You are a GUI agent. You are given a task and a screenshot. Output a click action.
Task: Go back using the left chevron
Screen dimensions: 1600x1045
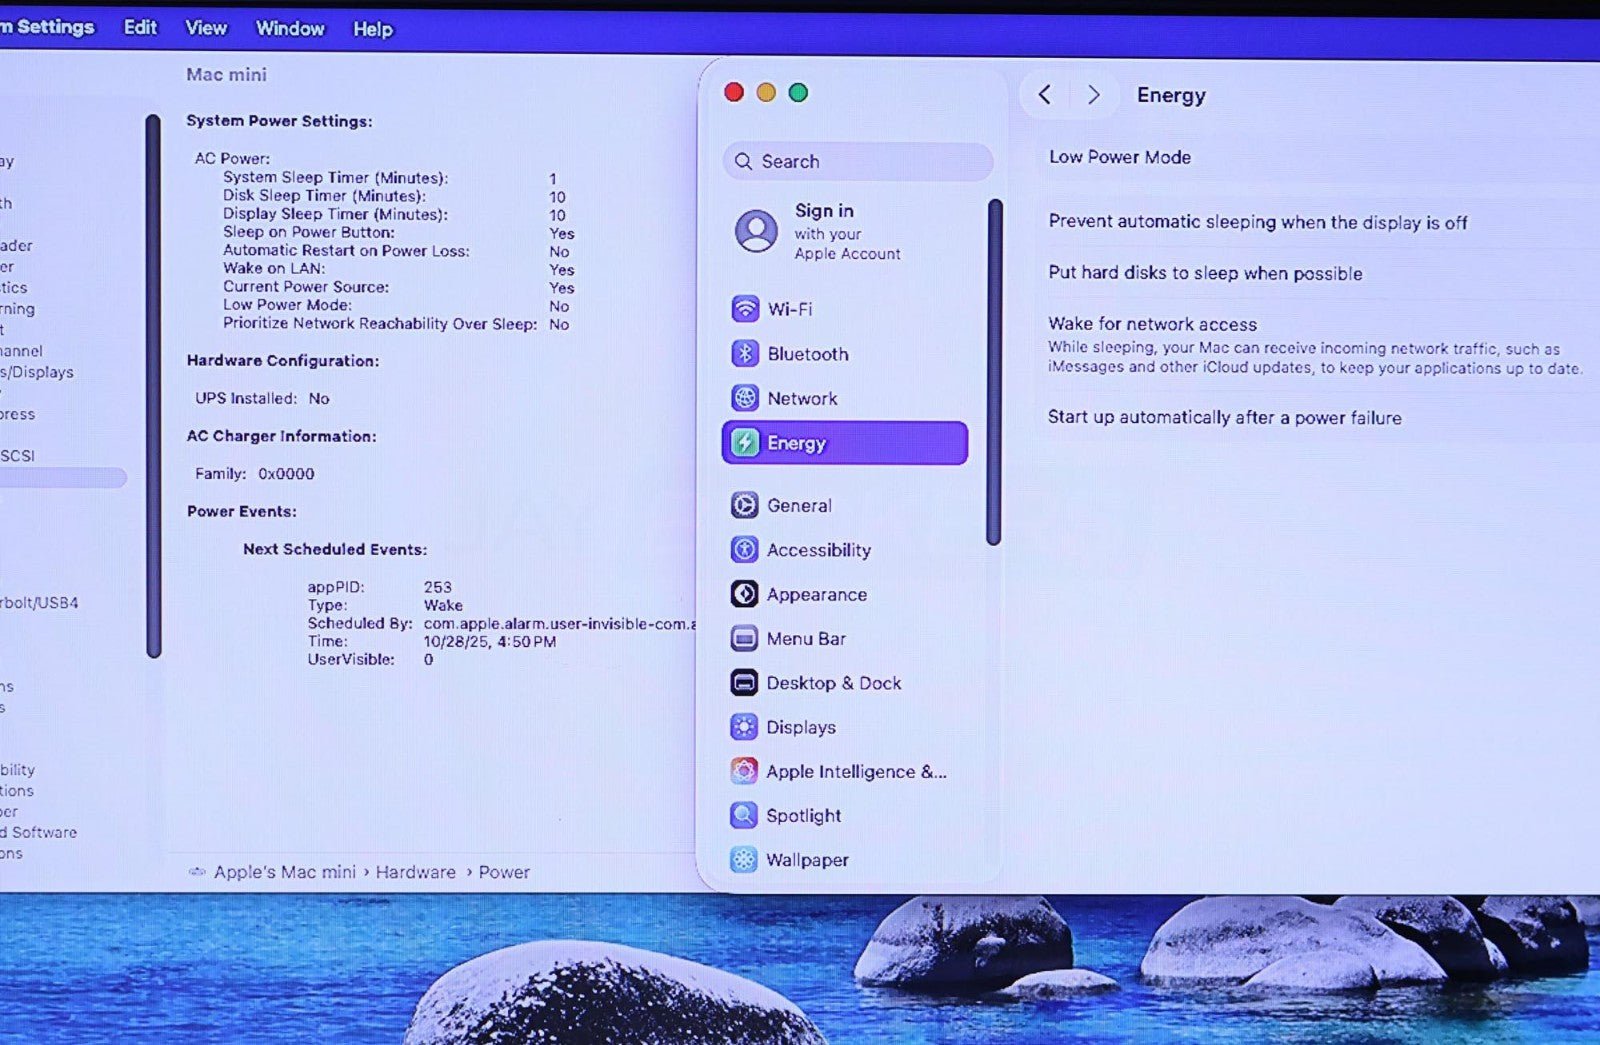(x=1045, y=95)
